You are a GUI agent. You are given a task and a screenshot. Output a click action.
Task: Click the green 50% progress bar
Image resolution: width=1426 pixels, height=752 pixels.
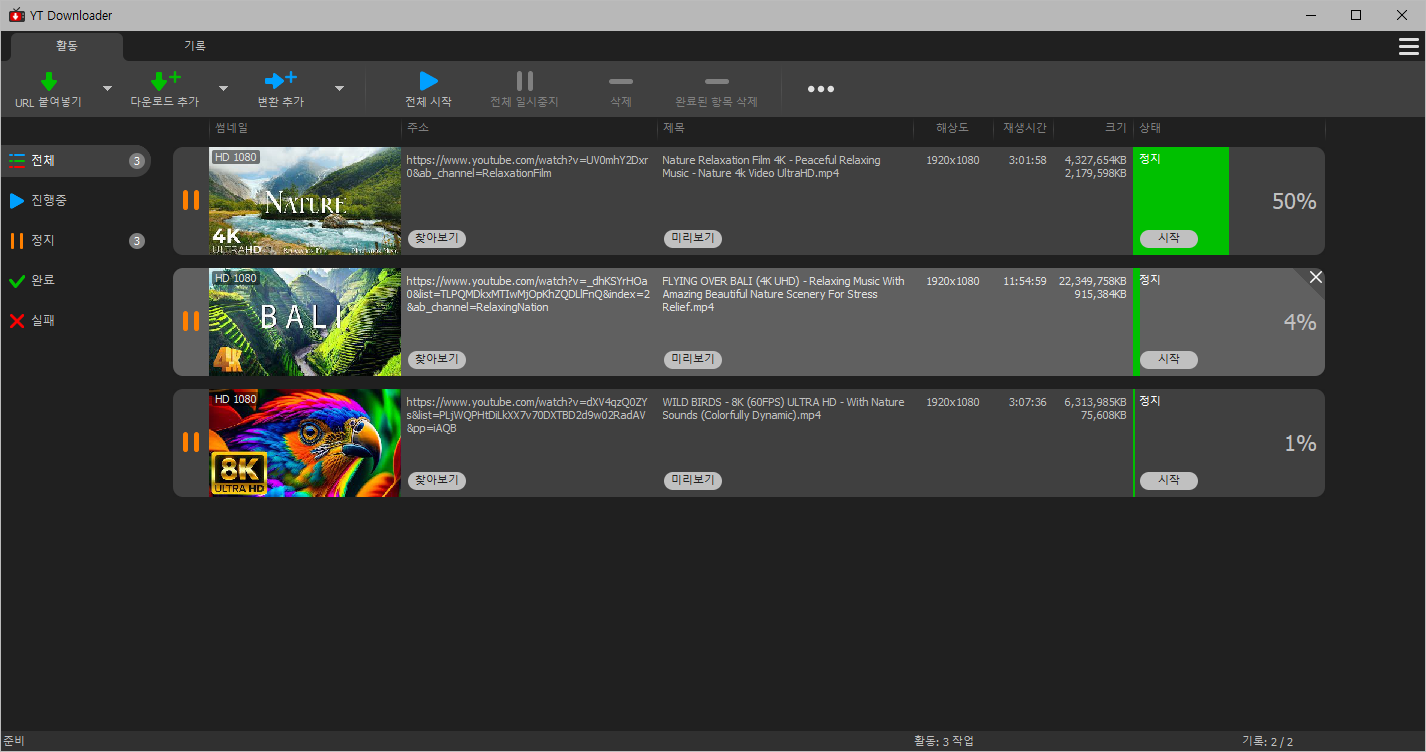click(1181, 201)
